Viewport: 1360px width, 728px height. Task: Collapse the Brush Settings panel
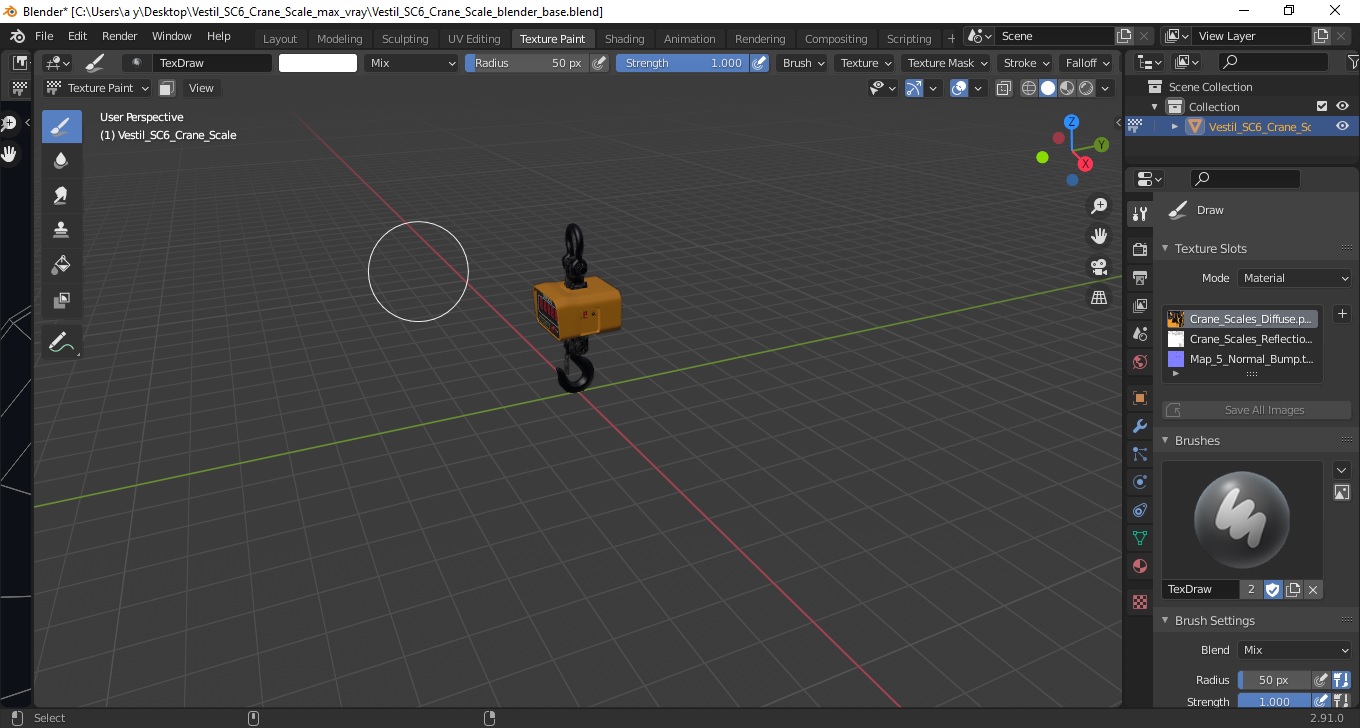1164,620
